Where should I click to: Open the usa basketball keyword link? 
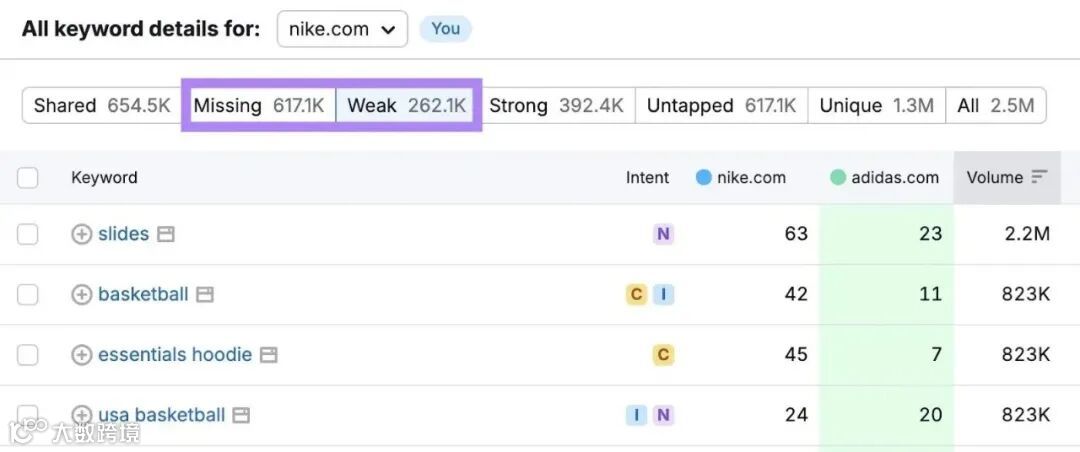point(161,415)
